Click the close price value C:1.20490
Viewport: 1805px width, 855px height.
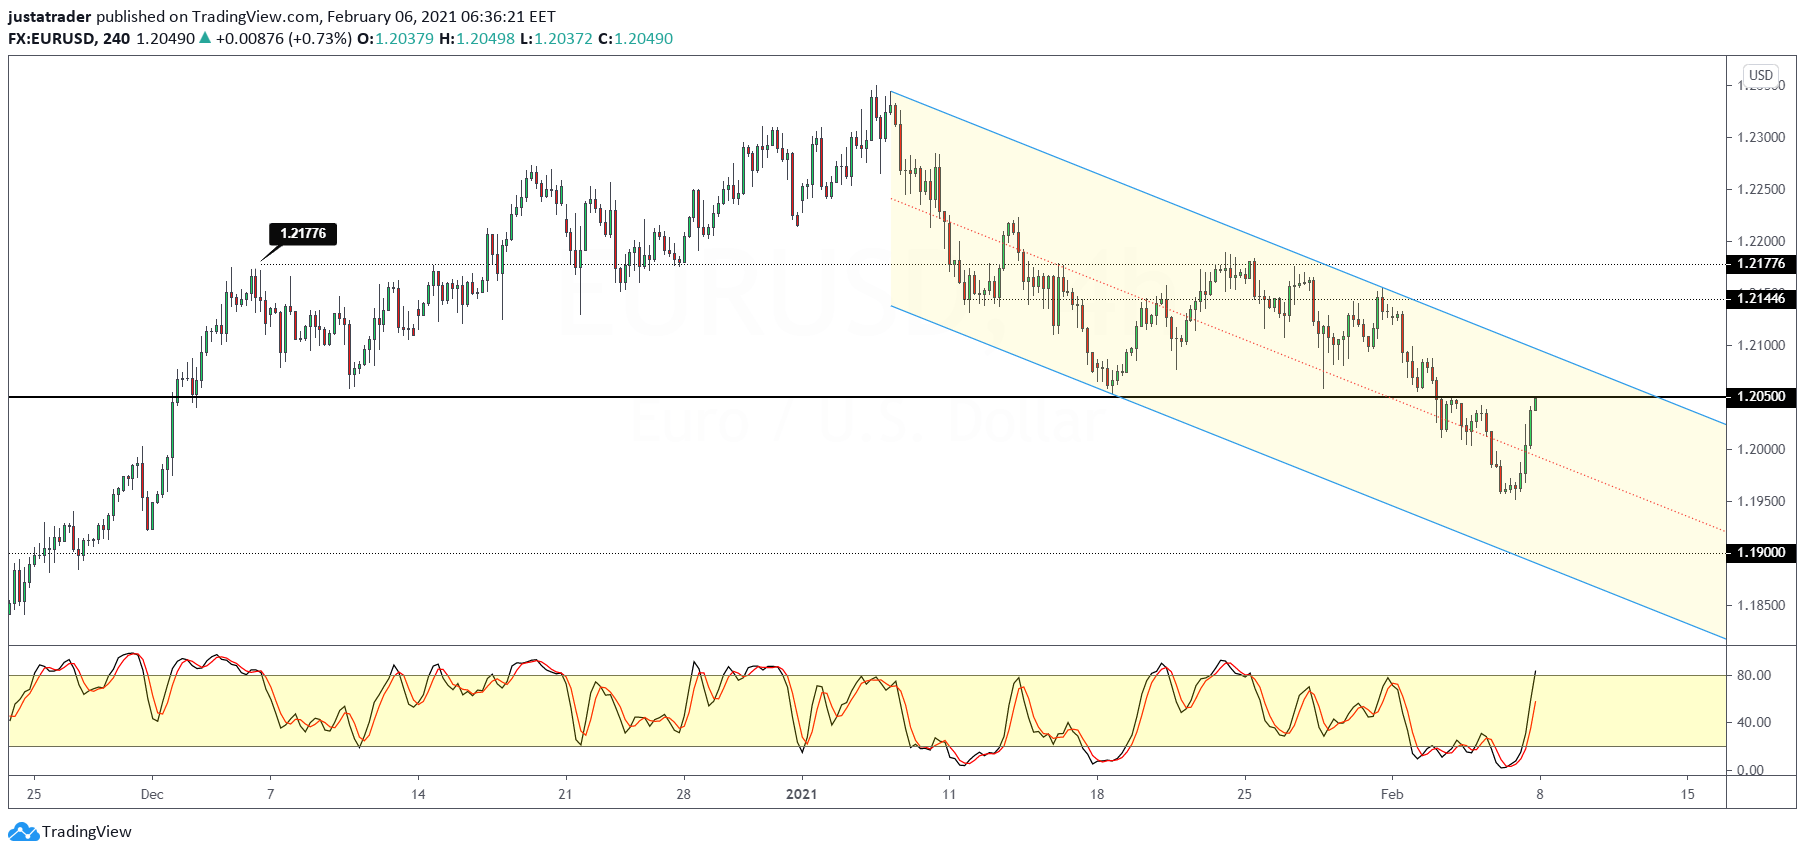click(635, 39)
